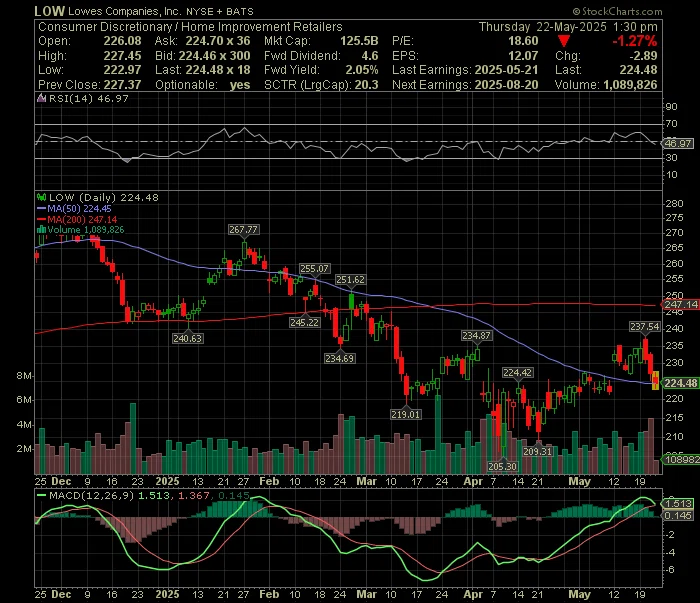
Task: Click the -1.27% percent change value
Action: [x=634, y=42]
